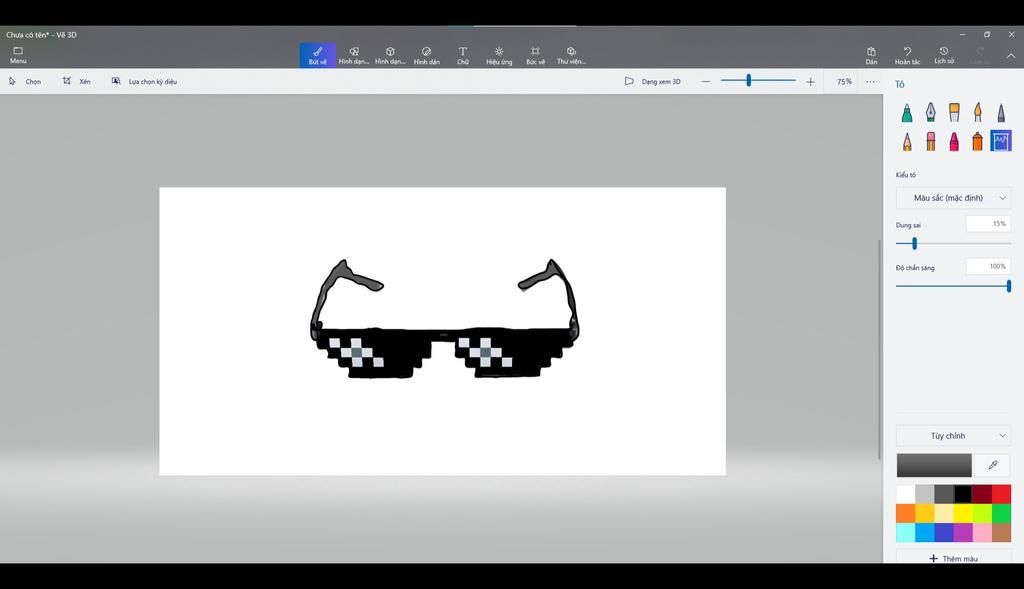The image size is (1024, 589).
Task: Select the orange Spray can tool
Action: coord(978,141)
